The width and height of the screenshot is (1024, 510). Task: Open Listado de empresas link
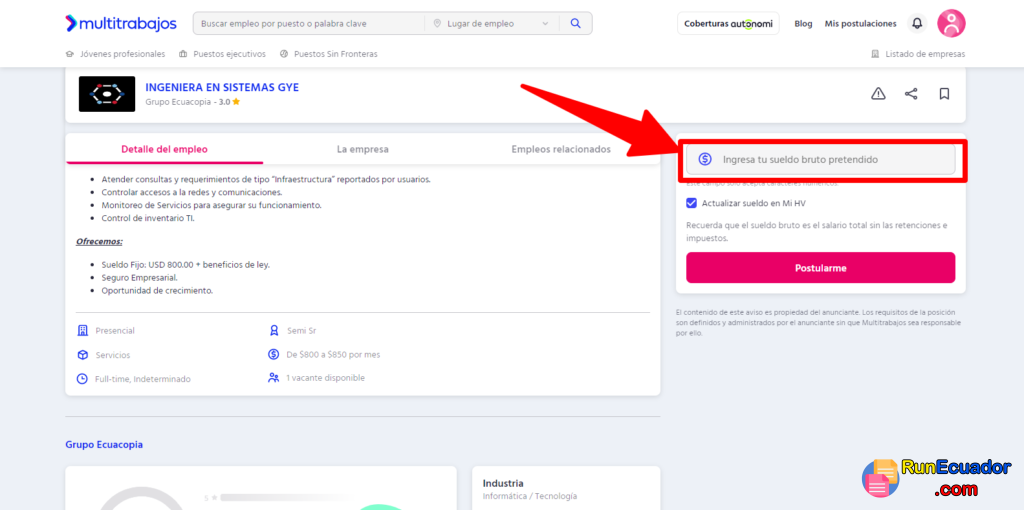pyautogui.click(x=925, y=54)
